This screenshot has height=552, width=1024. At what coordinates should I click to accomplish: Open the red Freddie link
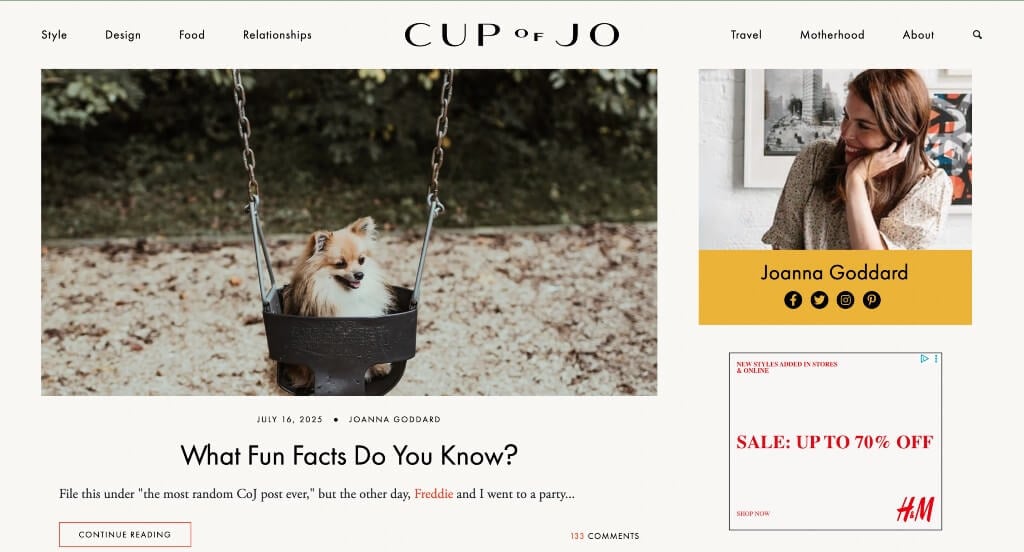coord(434,494)
